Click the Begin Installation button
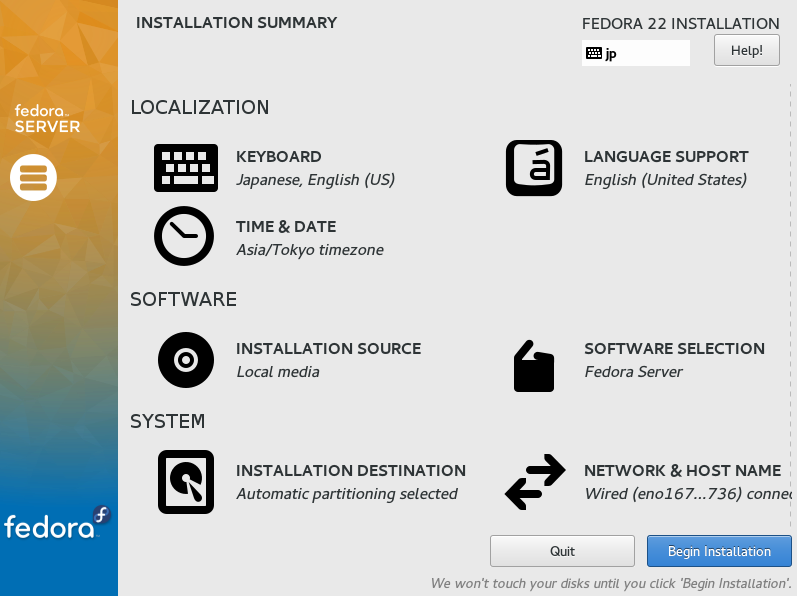 click(719, 551)
